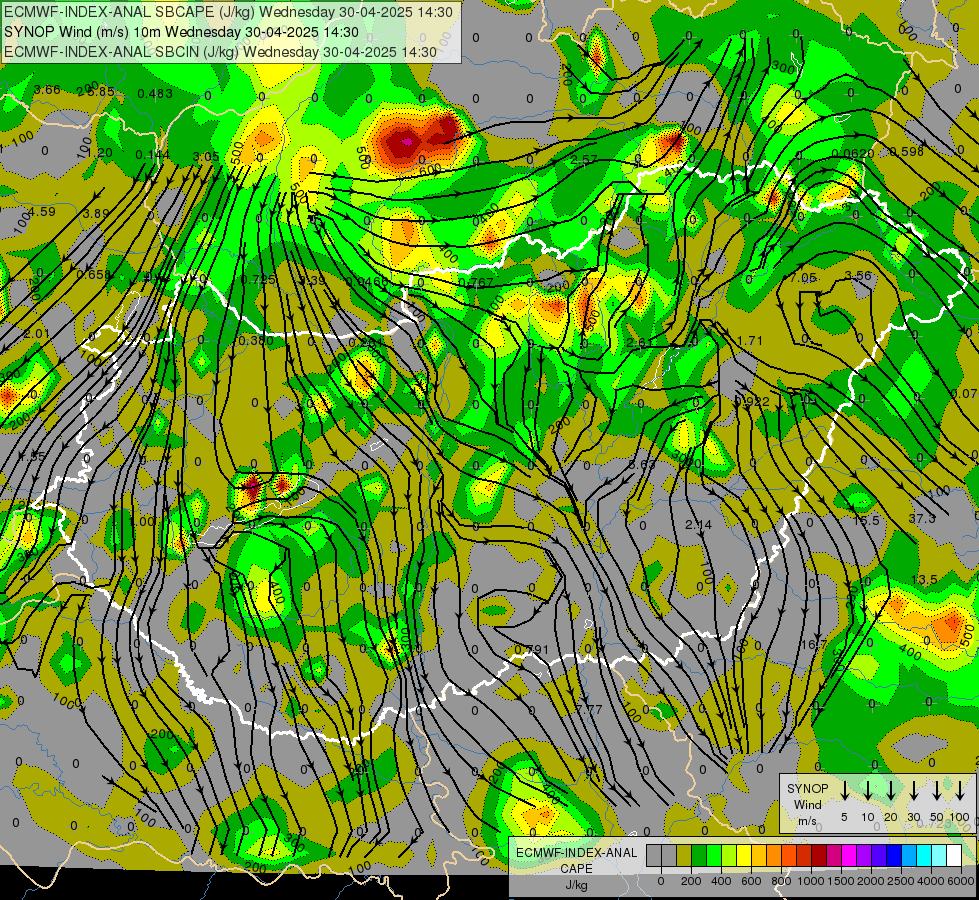Click the 1.55 value on the map
979x900 pixels.
(32, 457)
